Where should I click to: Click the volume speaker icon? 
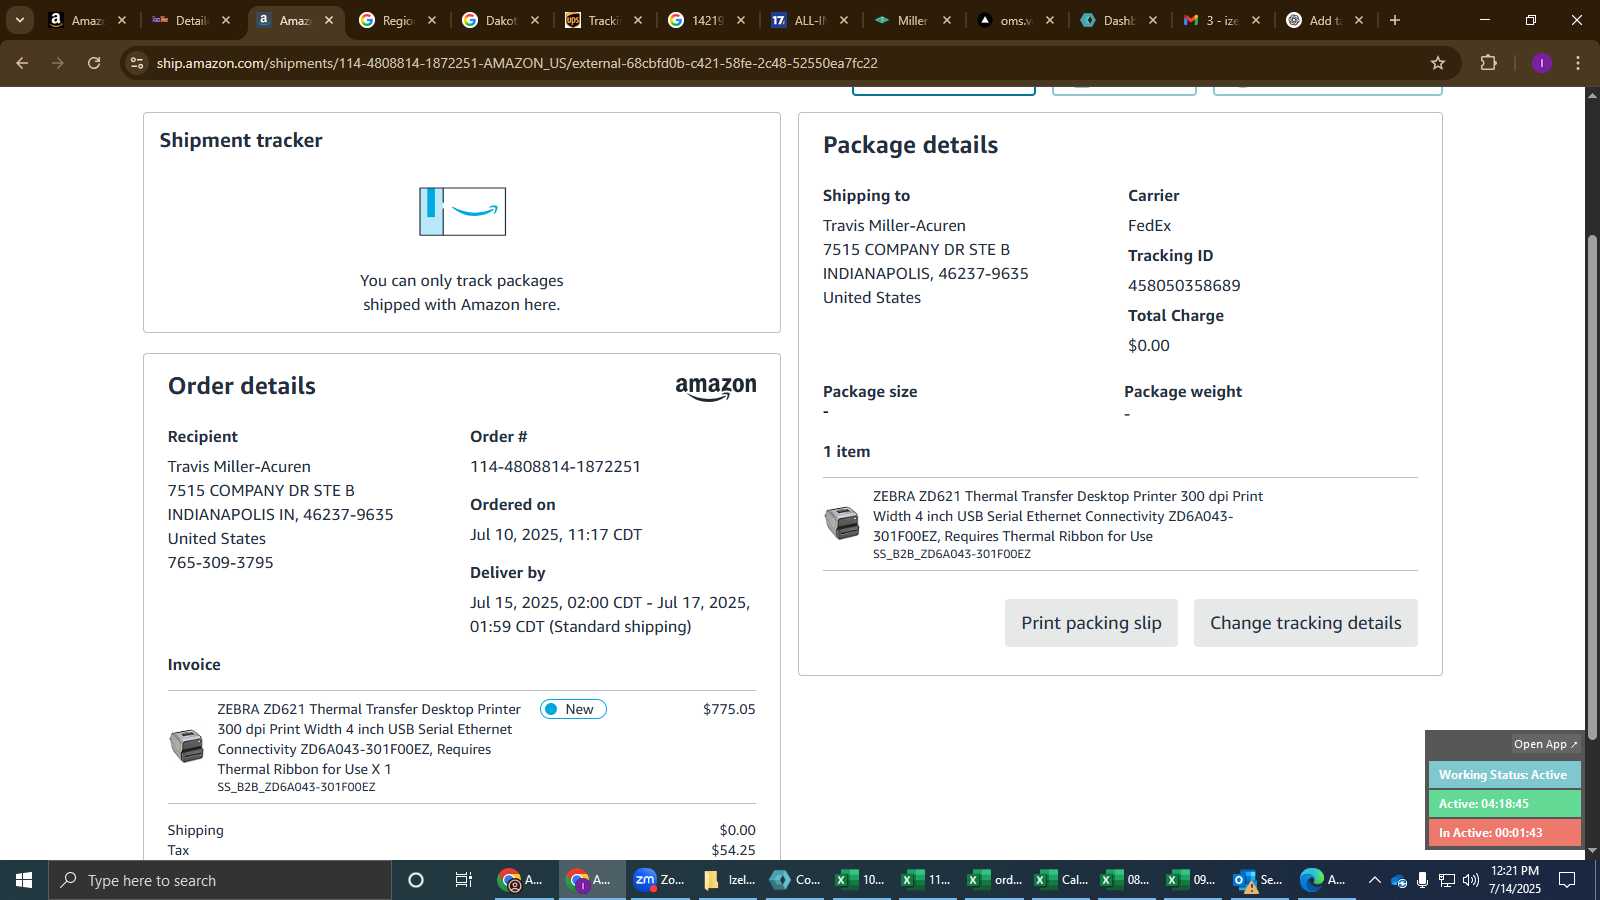[1470, 881]
